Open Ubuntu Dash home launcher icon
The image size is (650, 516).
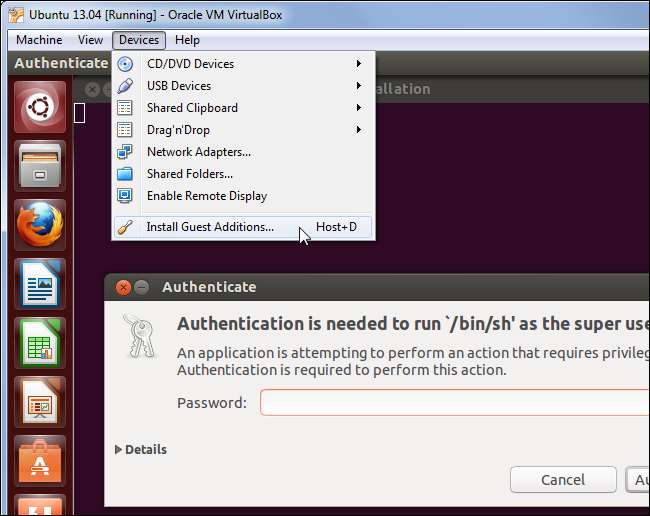[40, 106]
